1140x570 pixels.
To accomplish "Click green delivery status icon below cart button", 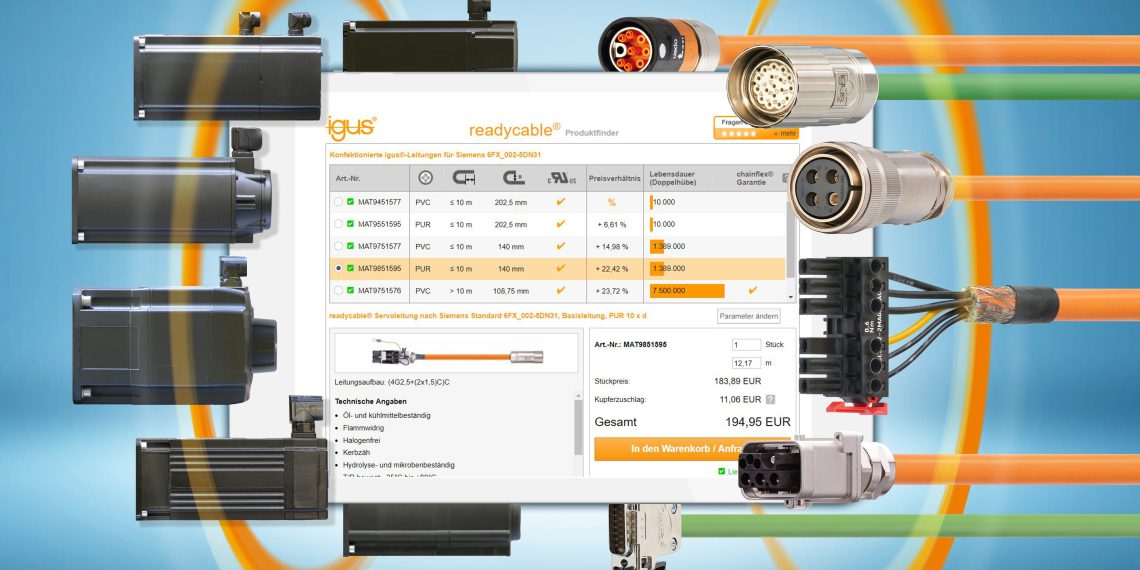I will point(721,471).
